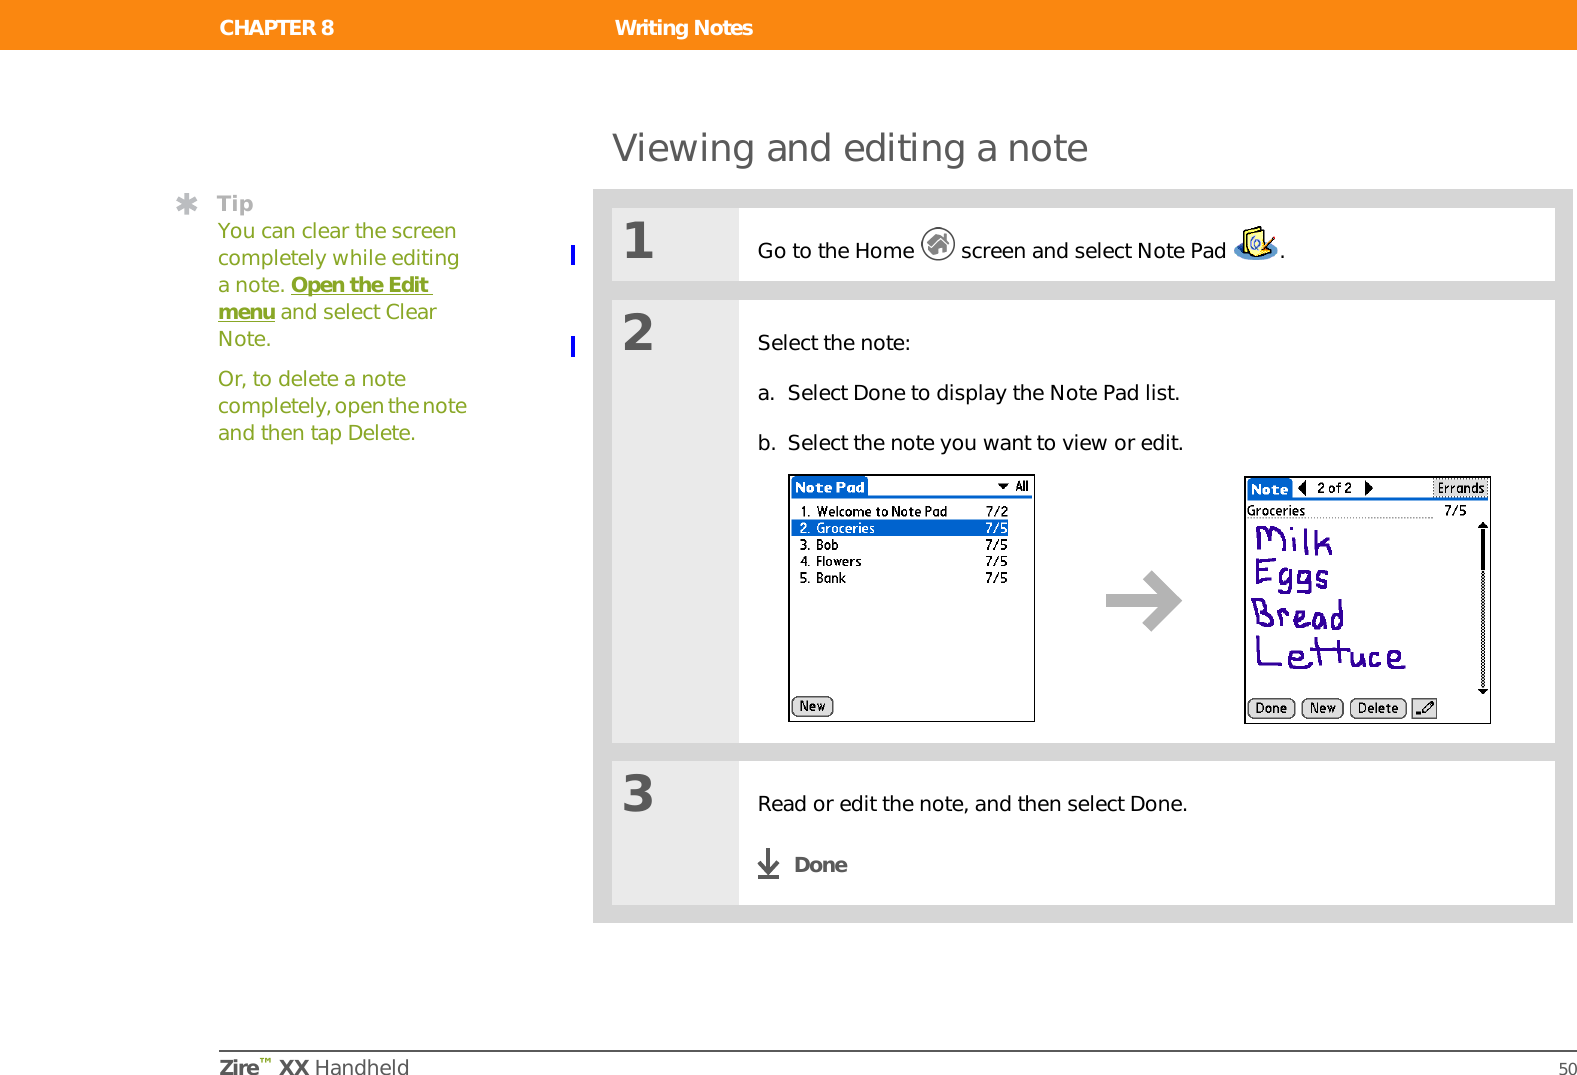
Task: Click the '2 of 2' note counter
Action: 1334,488
